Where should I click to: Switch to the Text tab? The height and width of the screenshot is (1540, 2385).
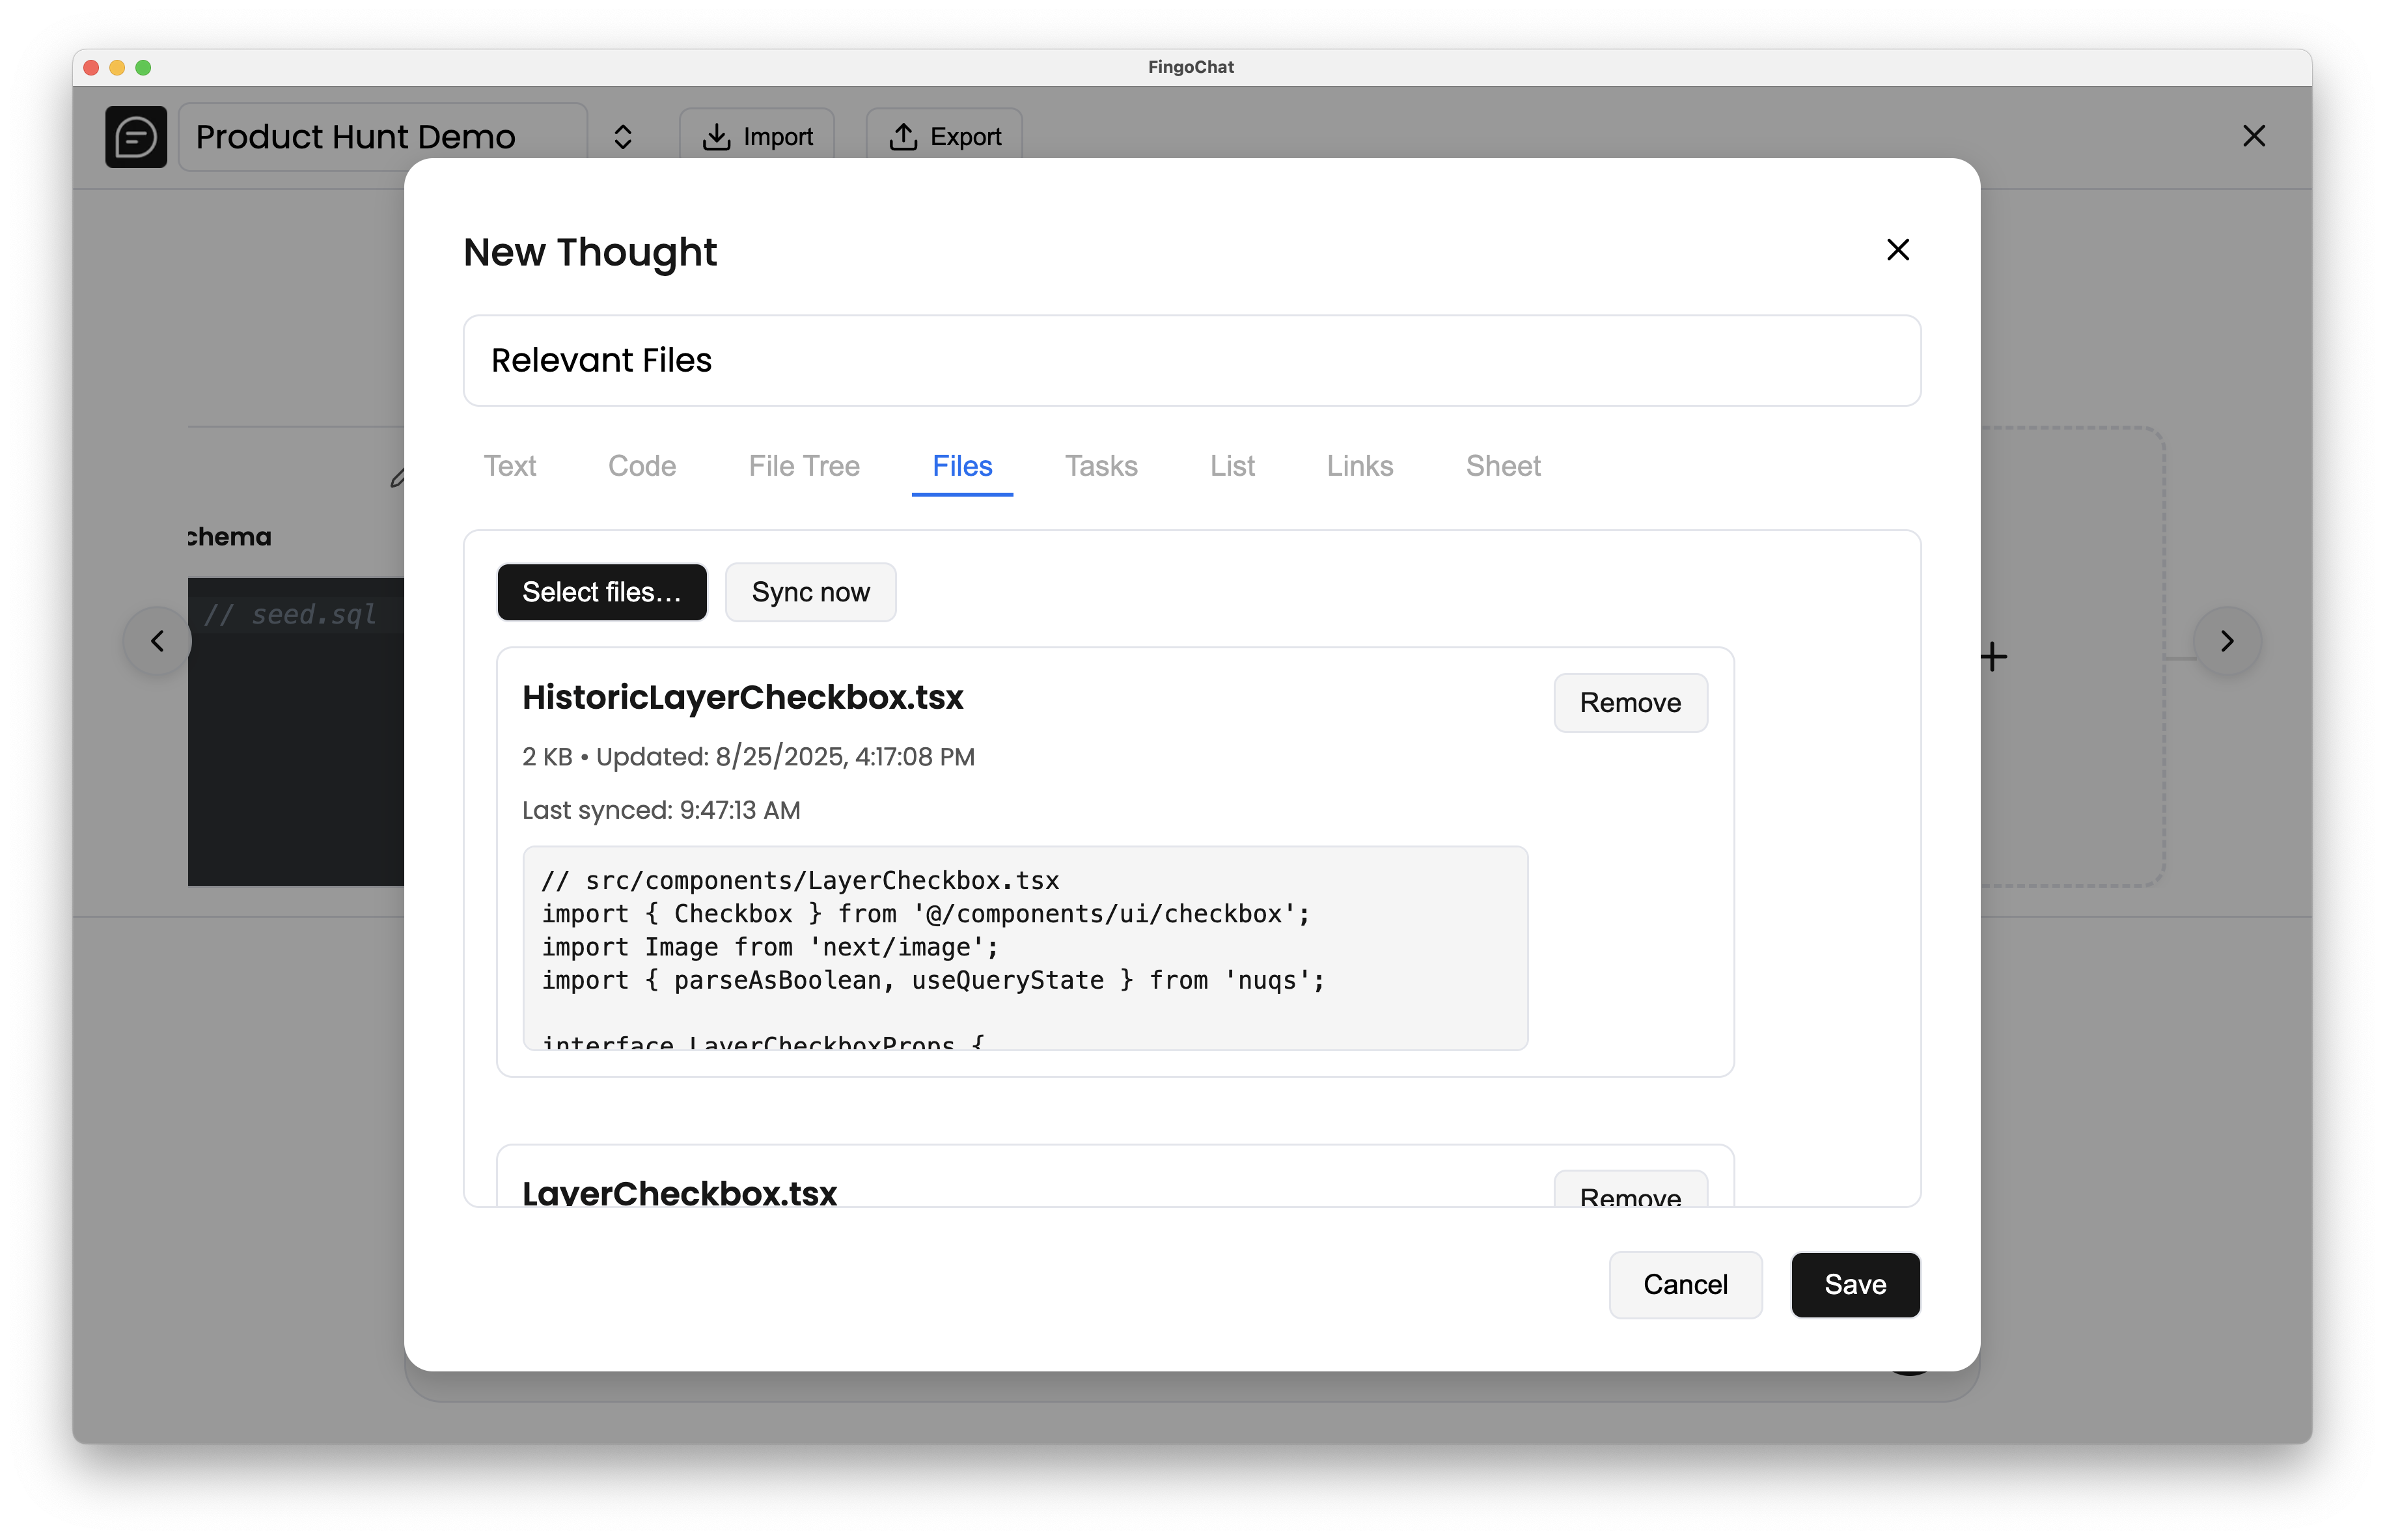510,466
